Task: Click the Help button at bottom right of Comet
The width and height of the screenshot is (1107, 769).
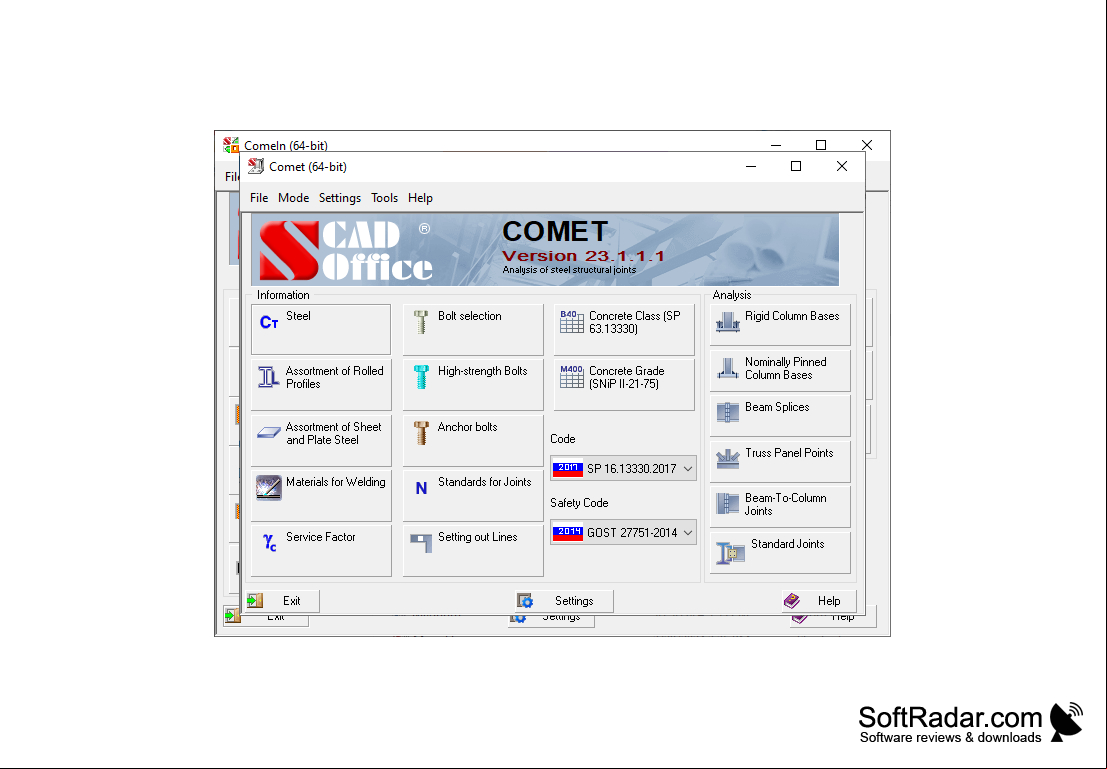Action: tap(819, 601)
